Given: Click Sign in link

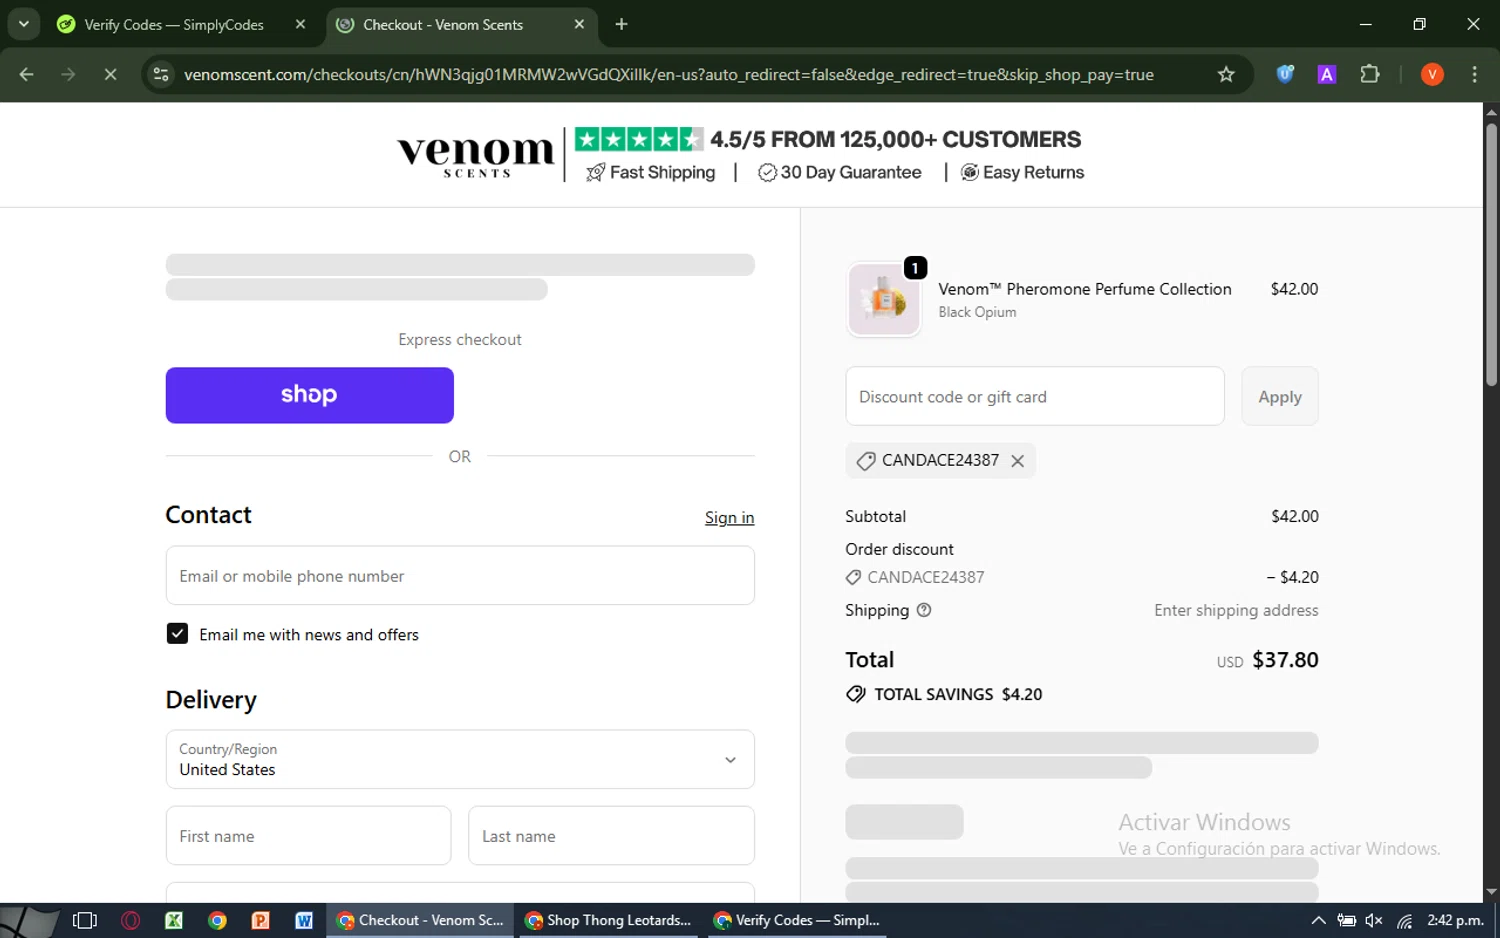Looking at the screenshot, I should pyautogui.click(x=729, y=518).
